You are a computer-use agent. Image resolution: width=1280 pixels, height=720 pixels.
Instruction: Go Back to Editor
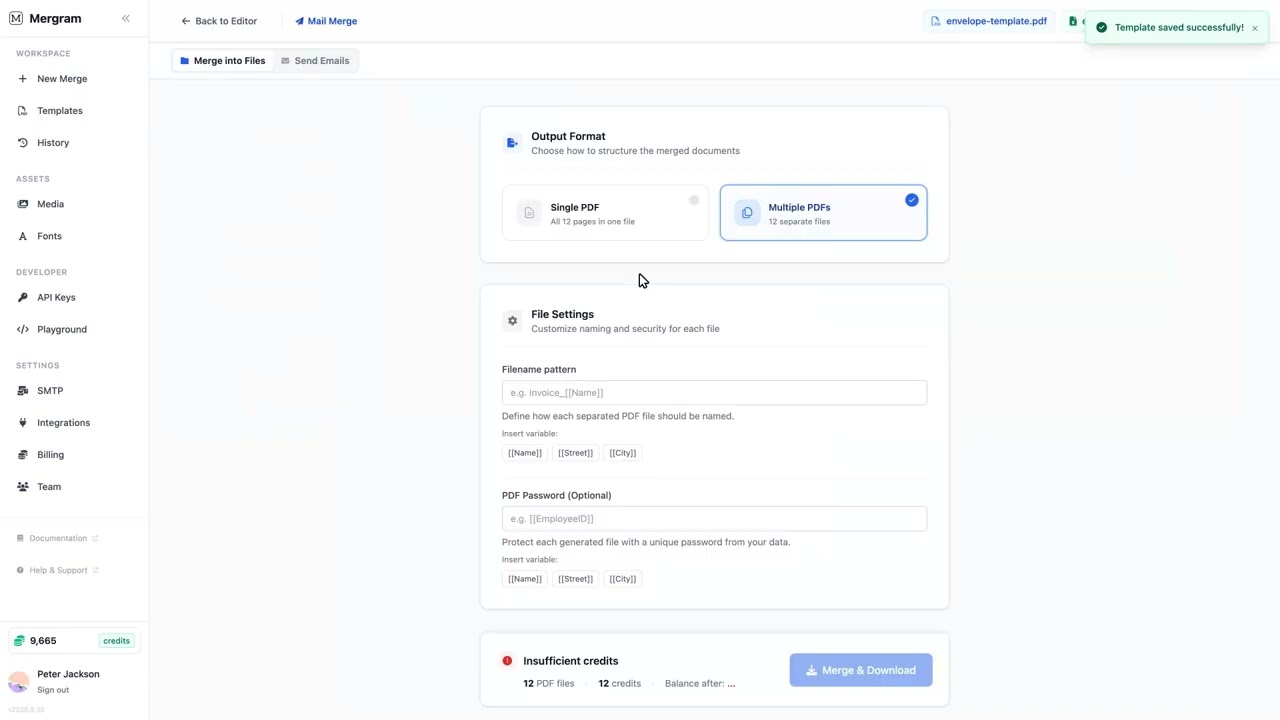coord(219,21)
